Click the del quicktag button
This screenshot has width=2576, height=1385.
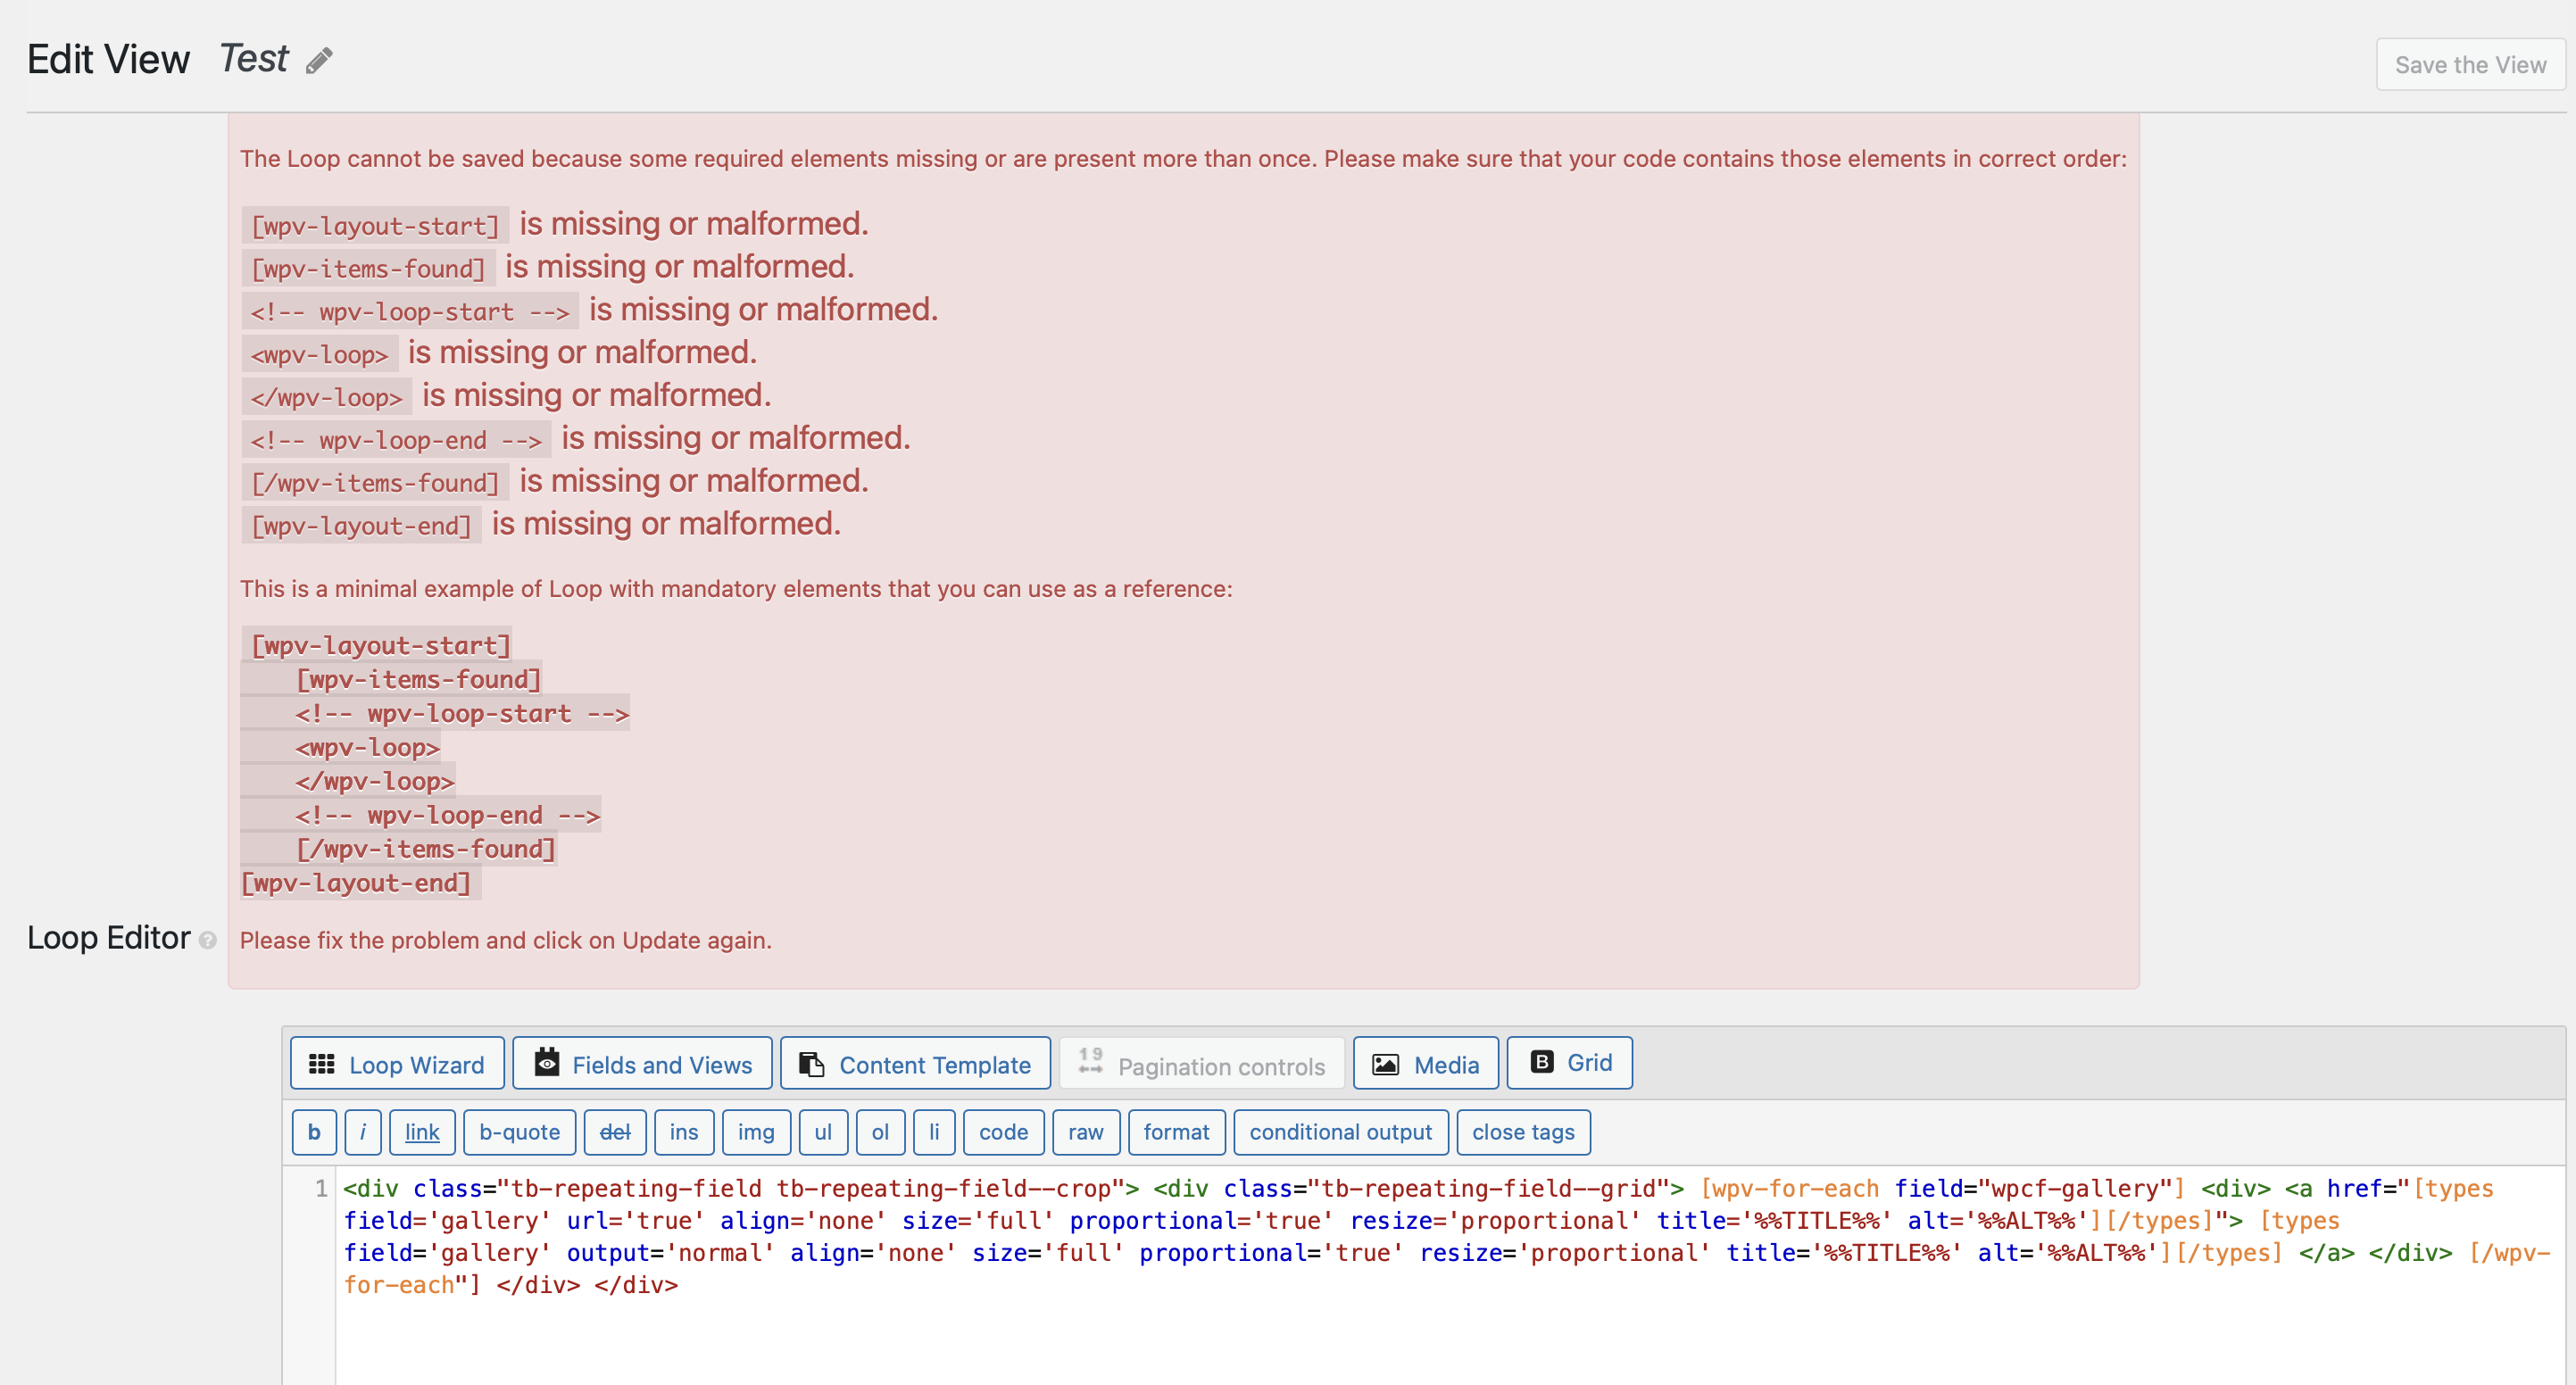pos(614,1132)
